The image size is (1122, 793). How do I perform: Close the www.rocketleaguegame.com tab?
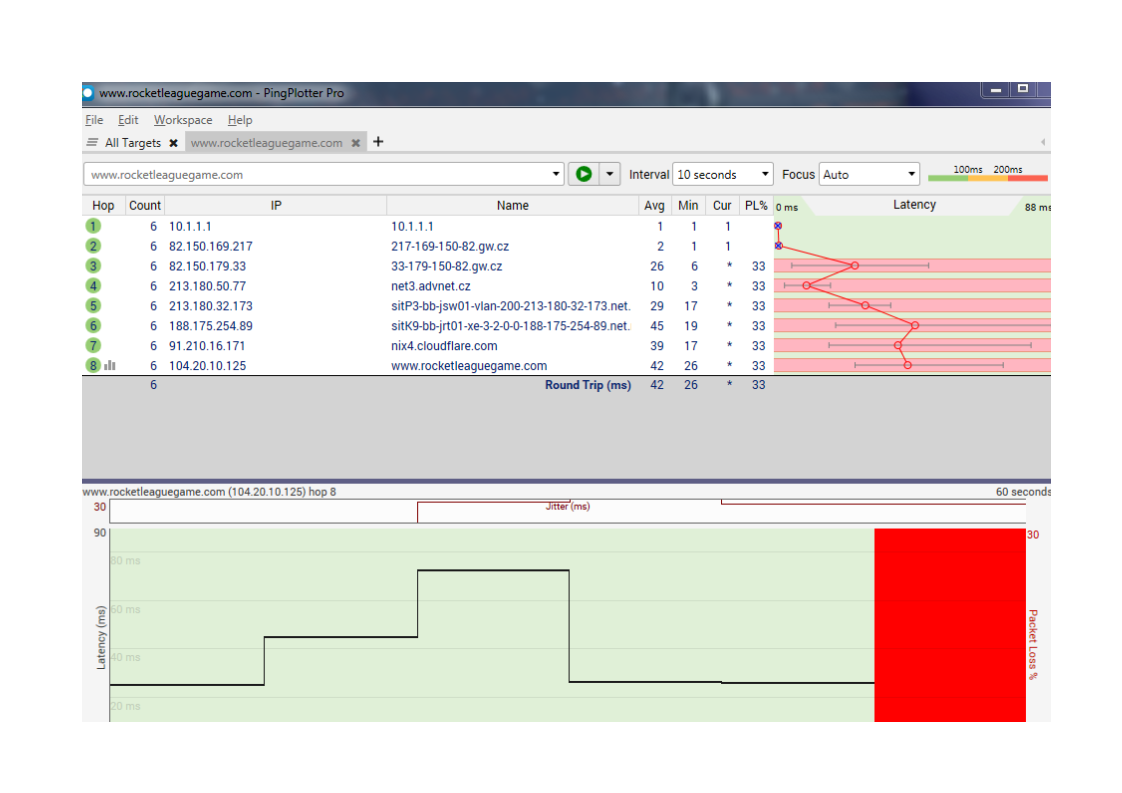[356, 143]
